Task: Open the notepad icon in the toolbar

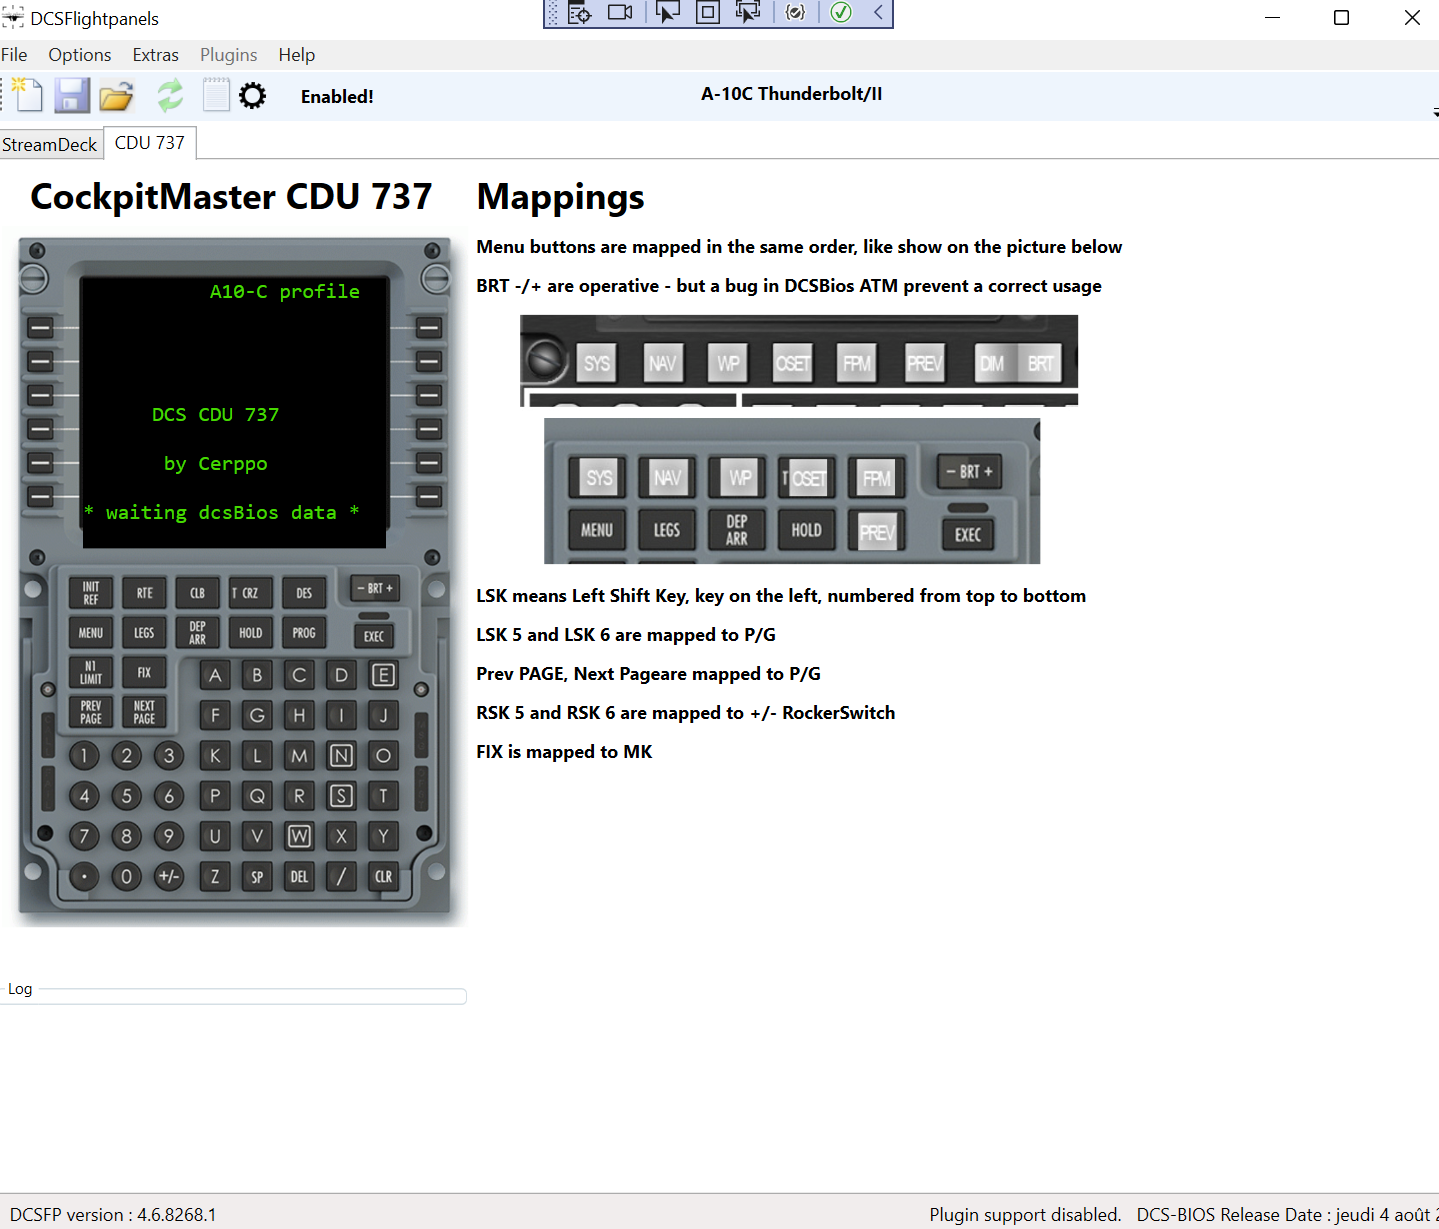Action: click(216, 95)
